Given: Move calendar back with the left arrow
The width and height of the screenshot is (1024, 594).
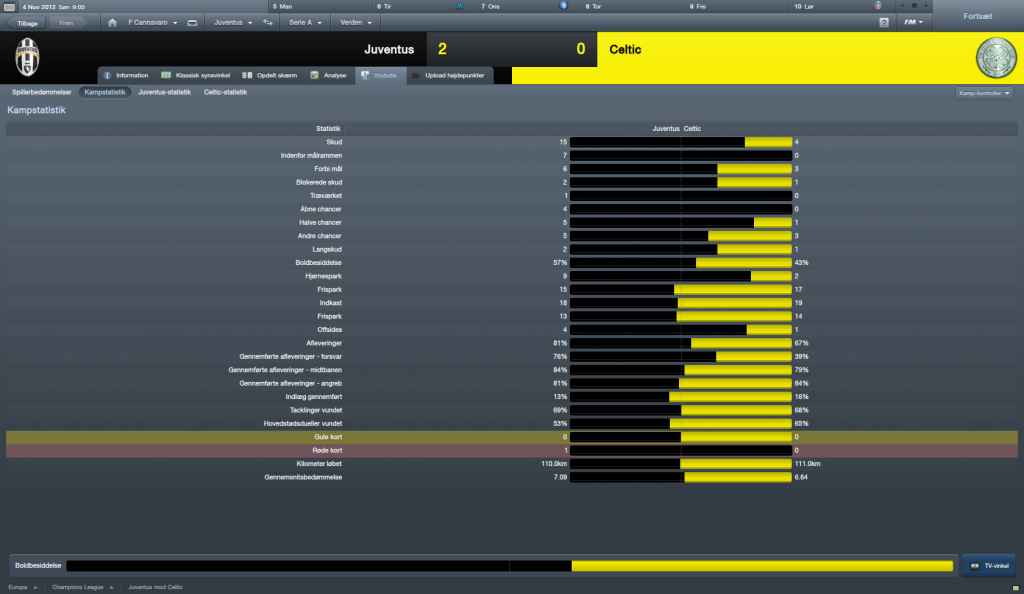Looking at the screenshot, I should (x=902, y=6).
